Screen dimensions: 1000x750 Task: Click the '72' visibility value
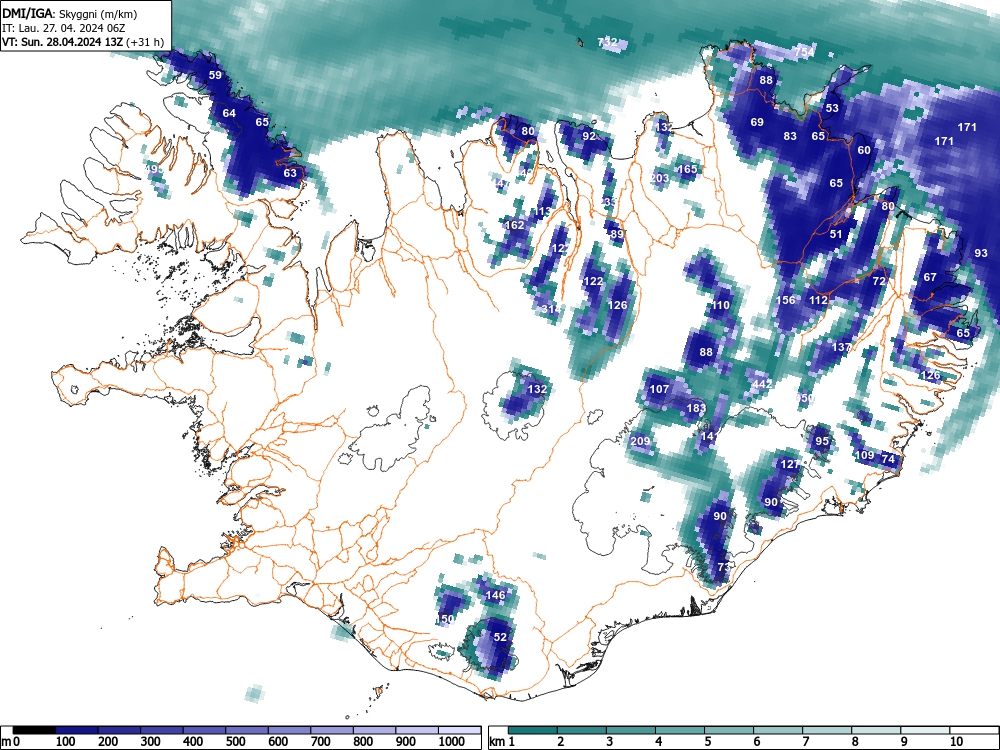pos(879,281)
